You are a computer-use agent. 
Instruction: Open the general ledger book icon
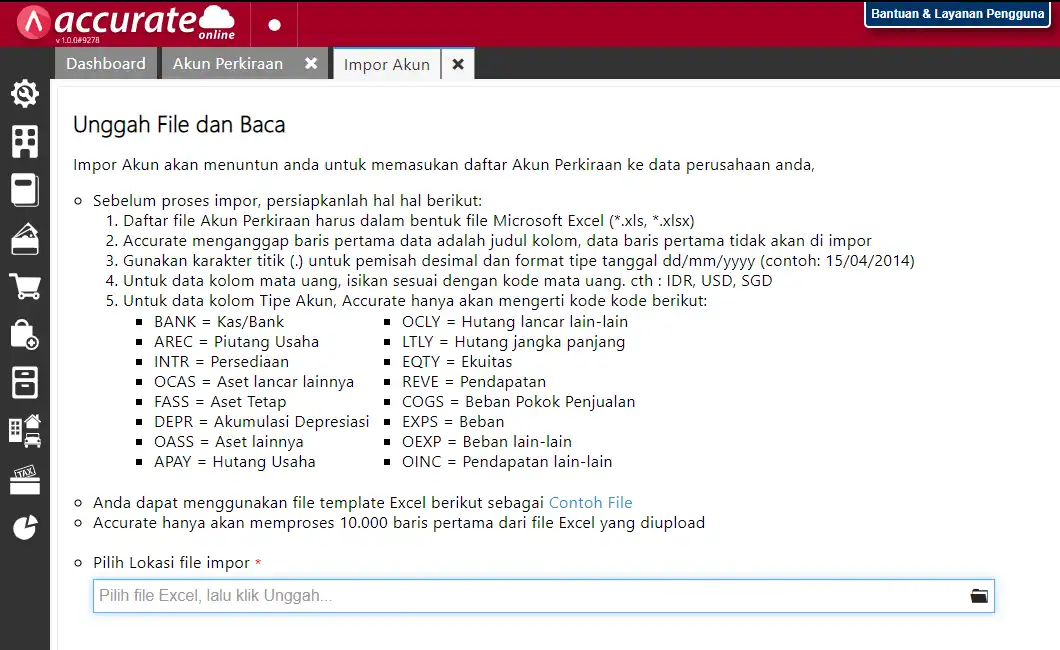[x=25, y=190]
